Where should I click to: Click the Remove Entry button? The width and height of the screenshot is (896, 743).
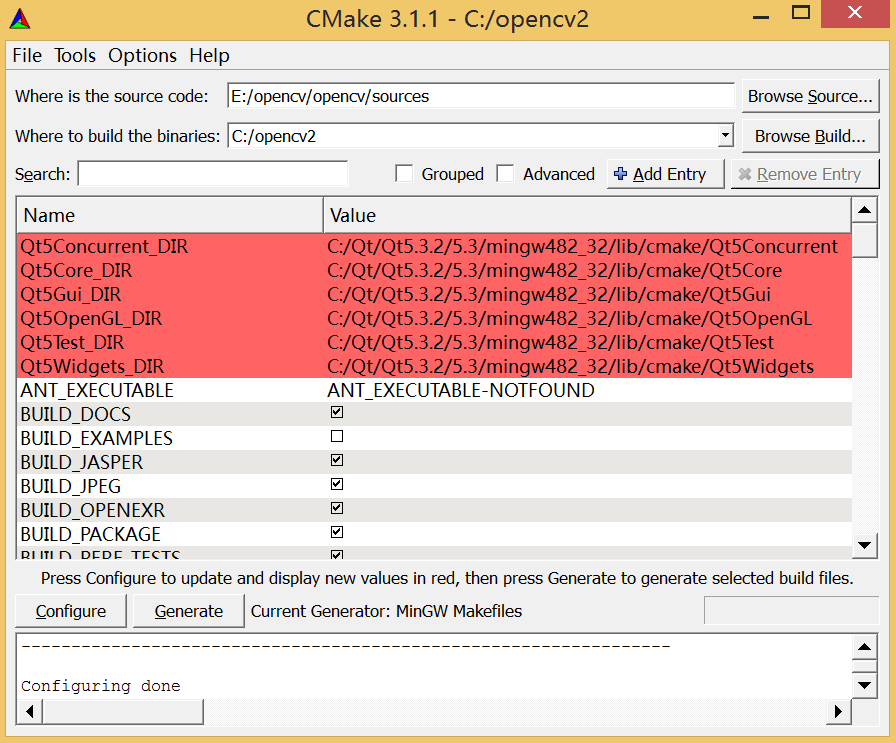805,174
